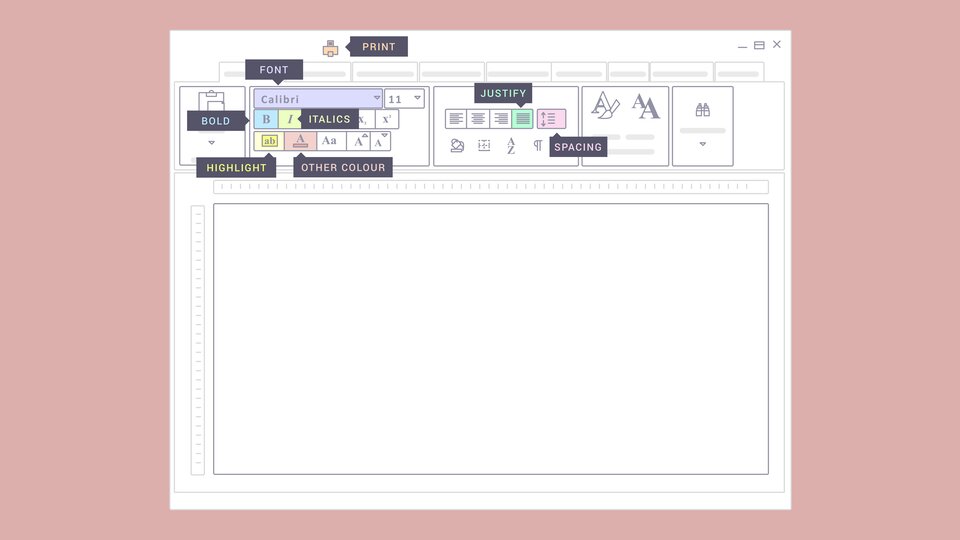960x540 pixels.
Task: Click the horizontal ruler above the page
Action: tap(490, 187)
